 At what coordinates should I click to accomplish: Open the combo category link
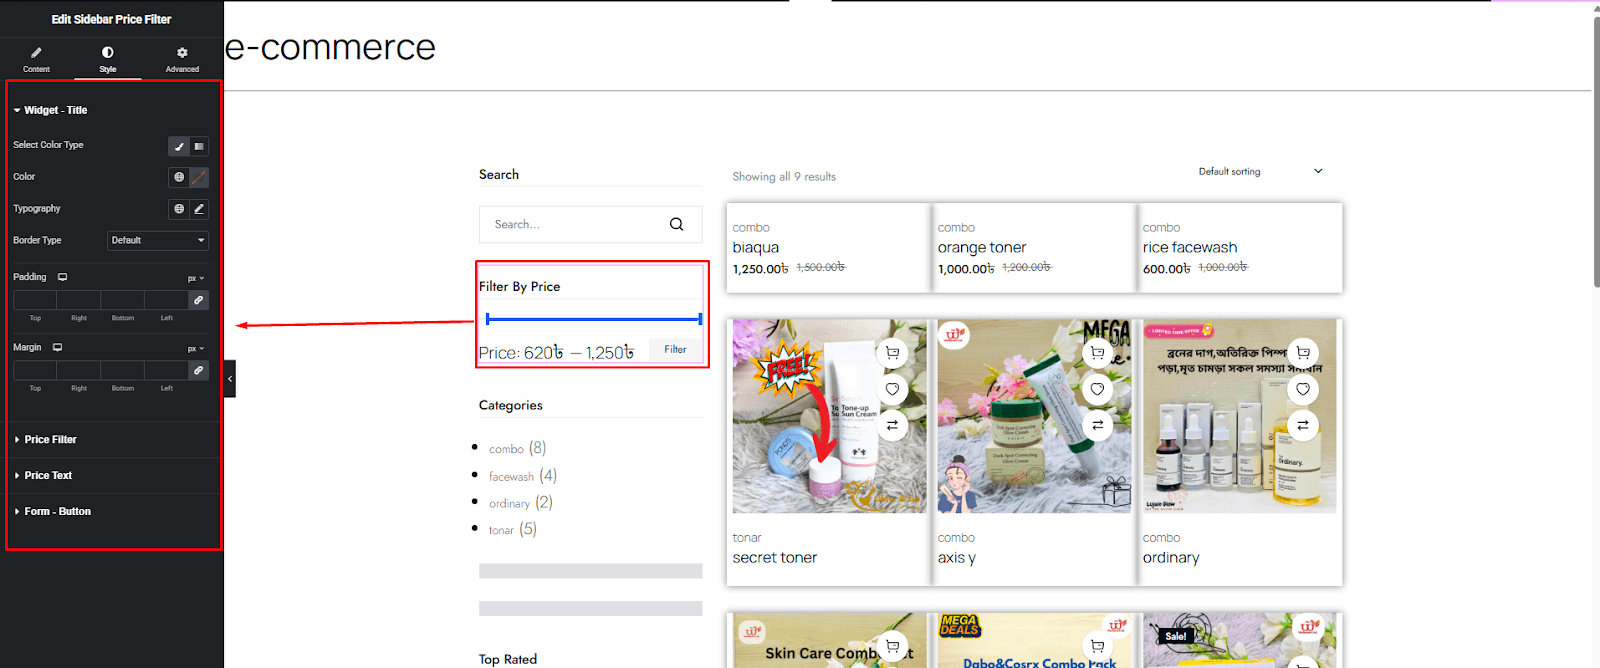[506, 449]
